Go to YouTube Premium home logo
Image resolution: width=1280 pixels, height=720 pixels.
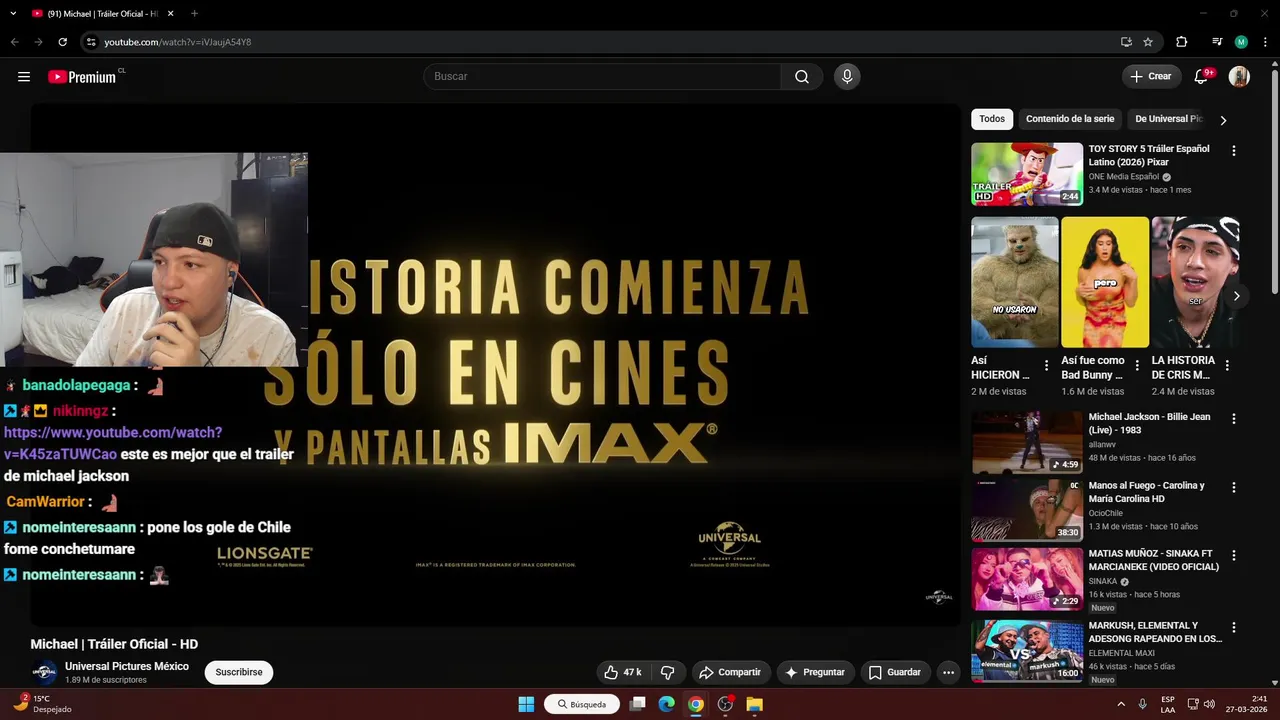pyautogui.click(x=82, y=77)
